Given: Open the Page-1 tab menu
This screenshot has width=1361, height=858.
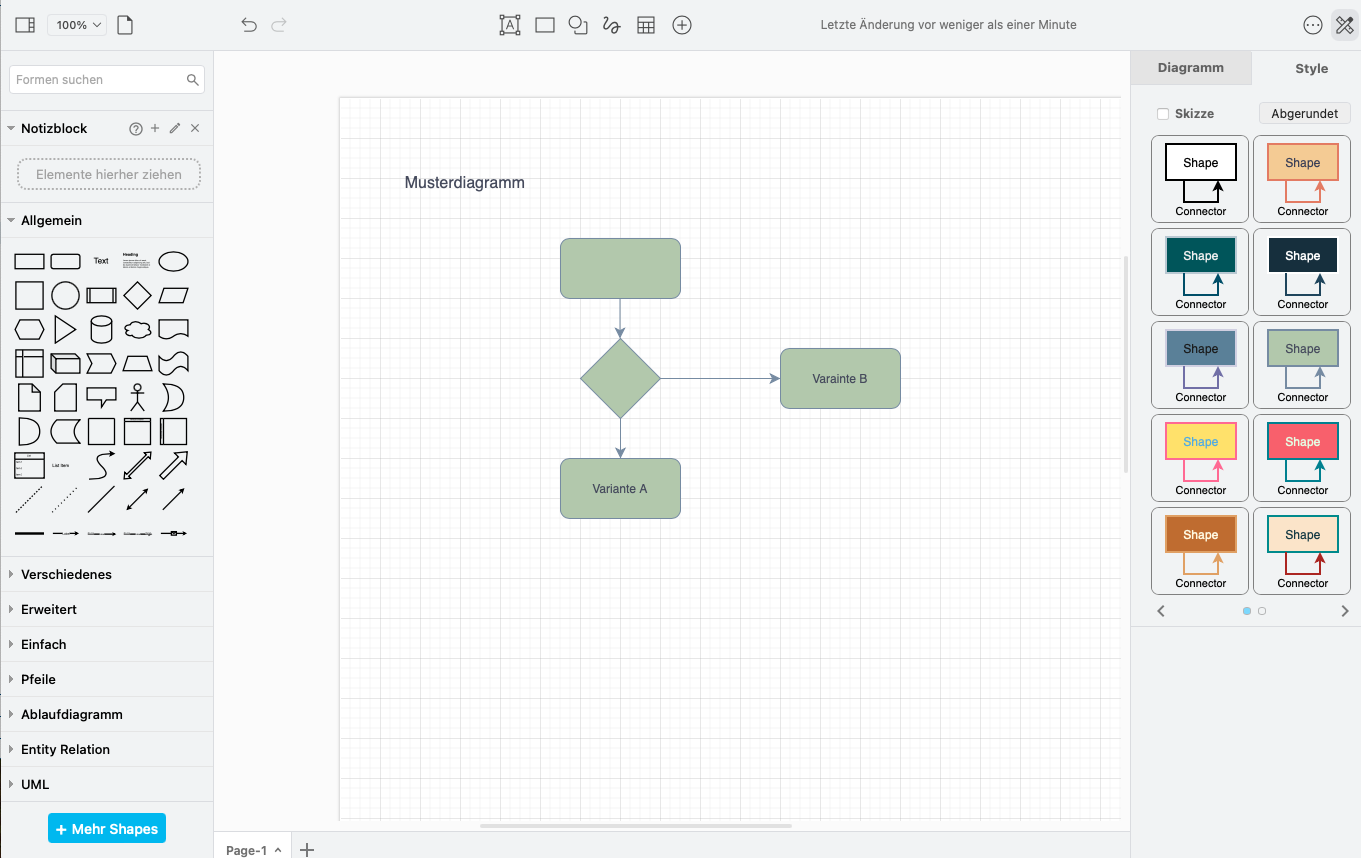Looking at the screenshot, I should pyautogui.click(x=252, y=850).
